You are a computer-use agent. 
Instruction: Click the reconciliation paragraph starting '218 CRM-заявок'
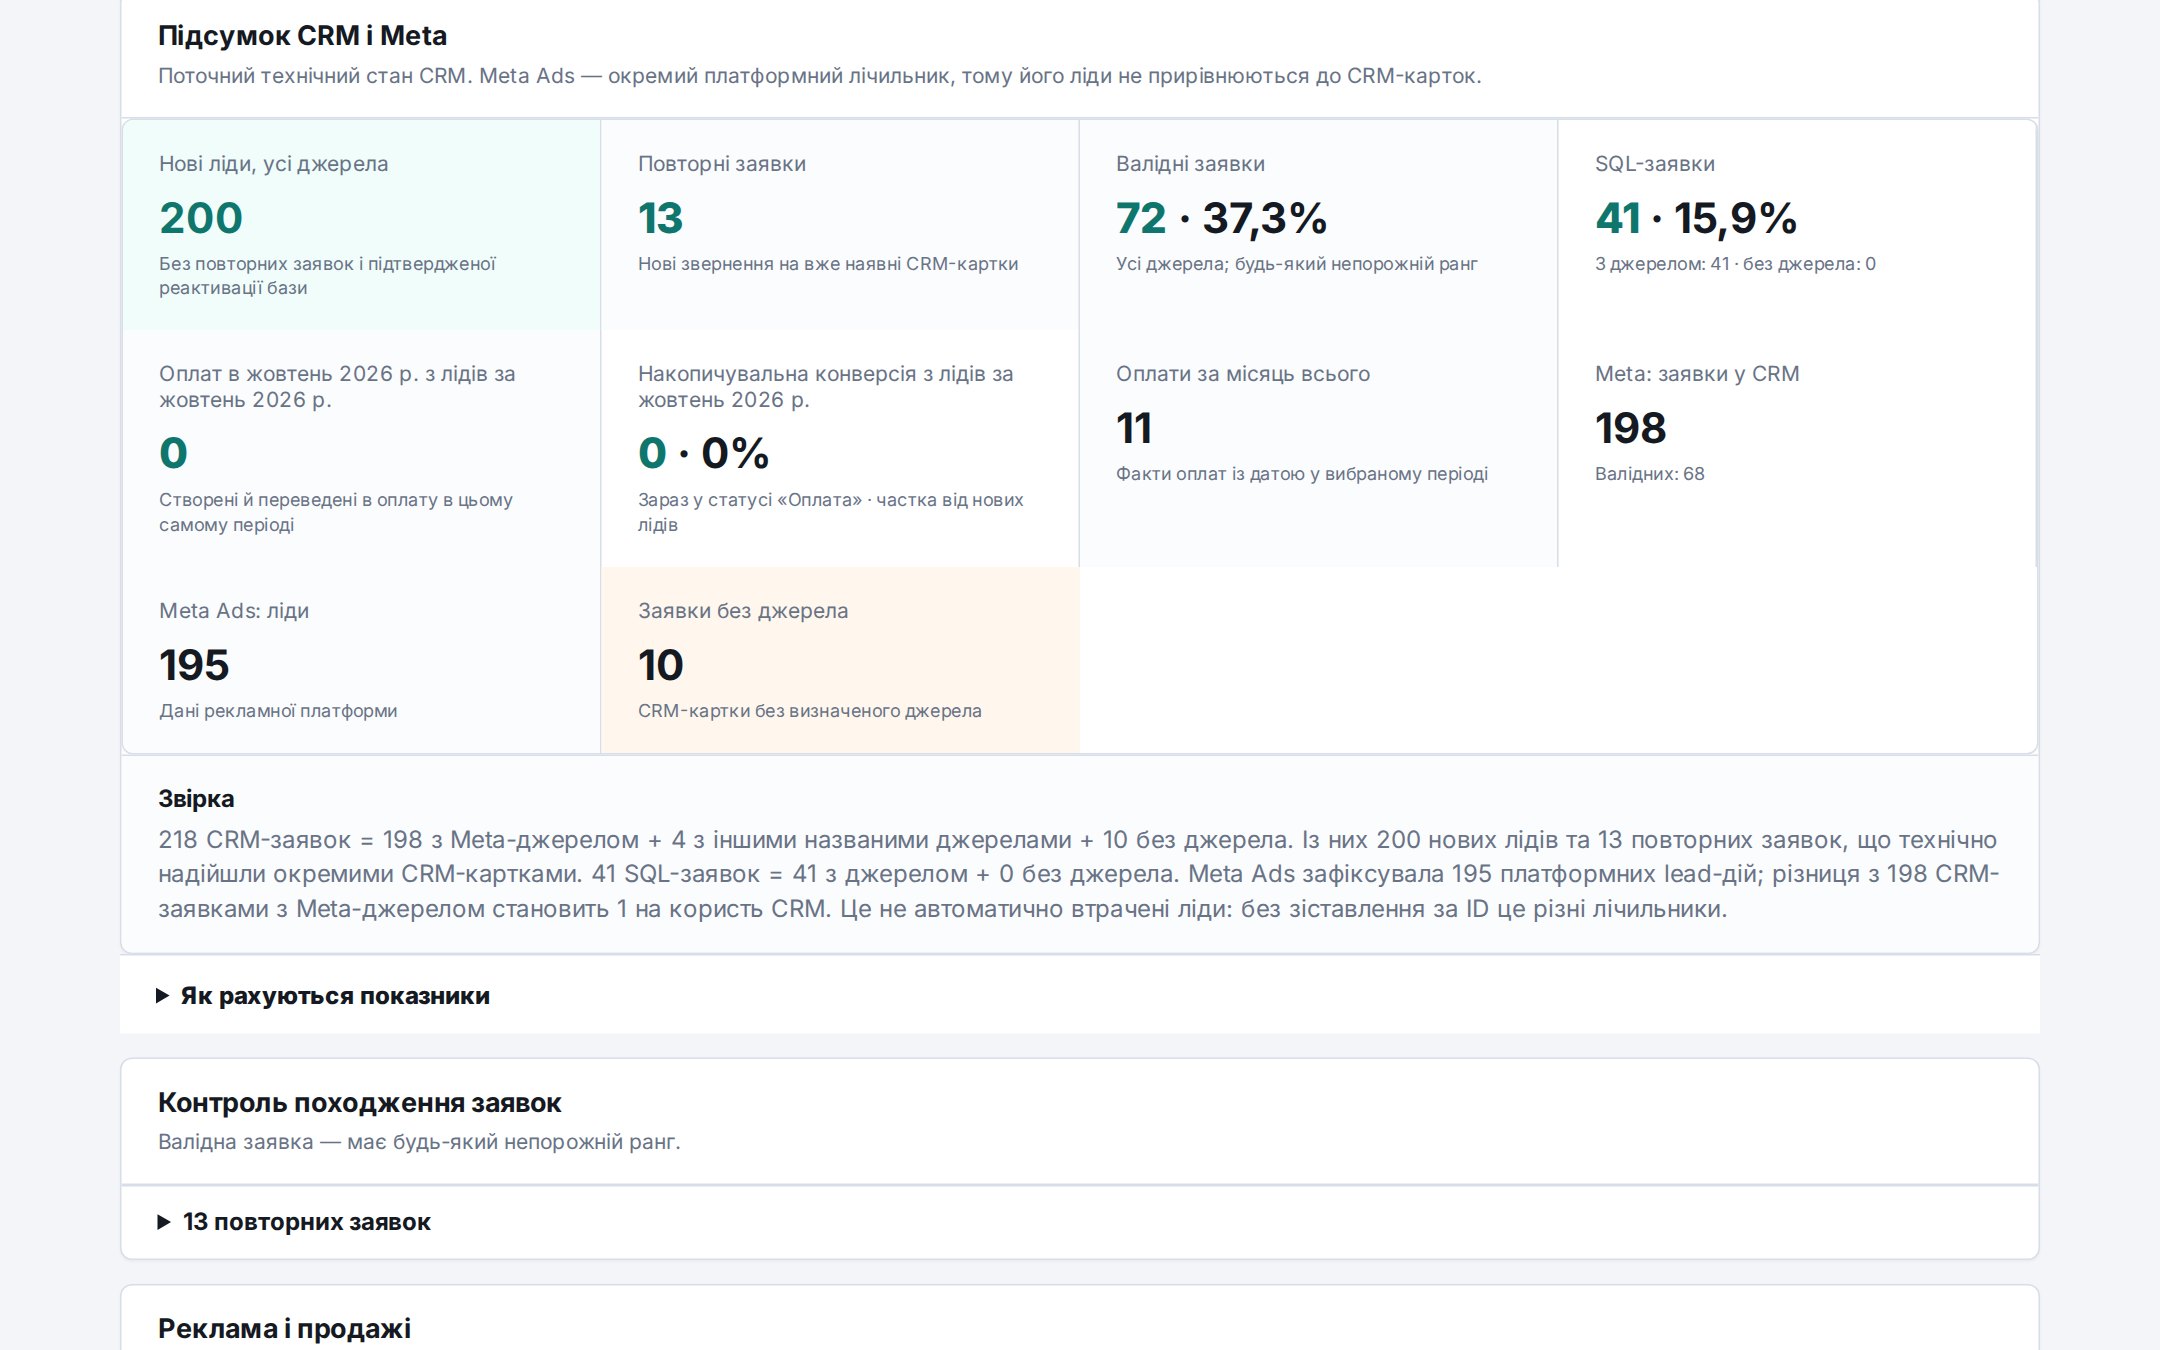tap(1078, 874)
